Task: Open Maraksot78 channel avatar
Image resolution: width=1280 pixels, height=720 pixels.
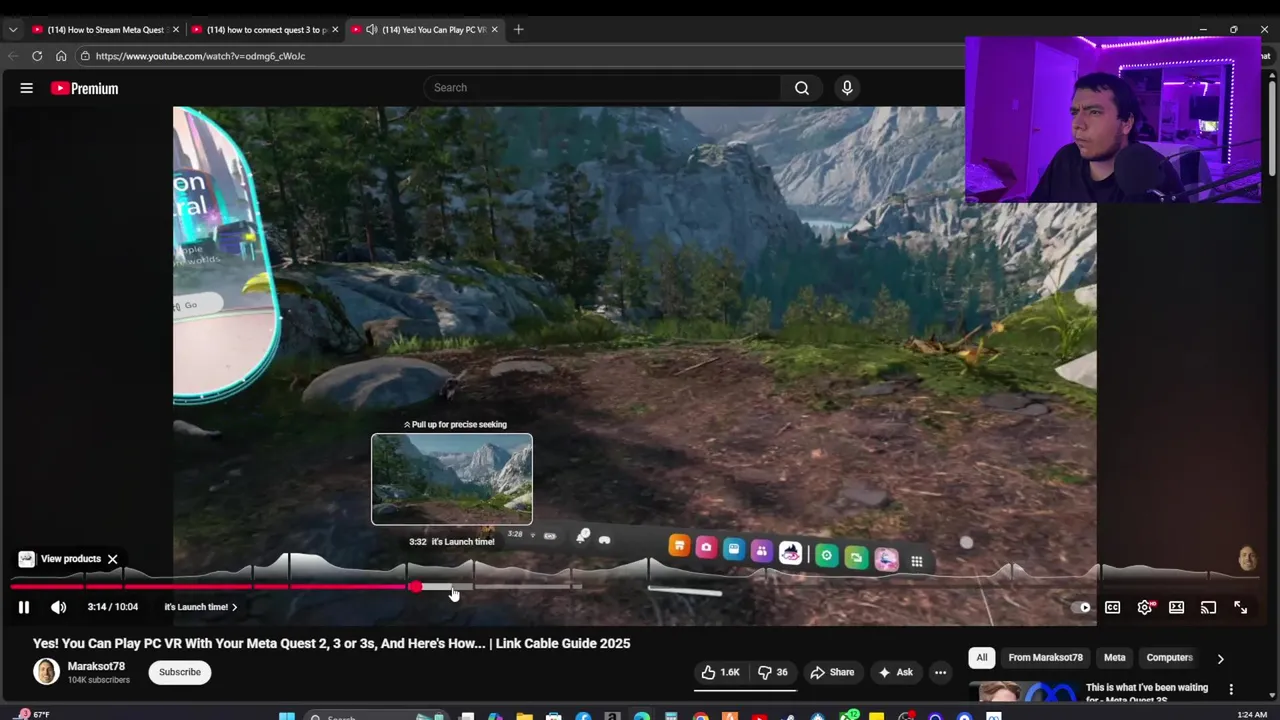Action: pyautogui.click(x=46, y=672)
